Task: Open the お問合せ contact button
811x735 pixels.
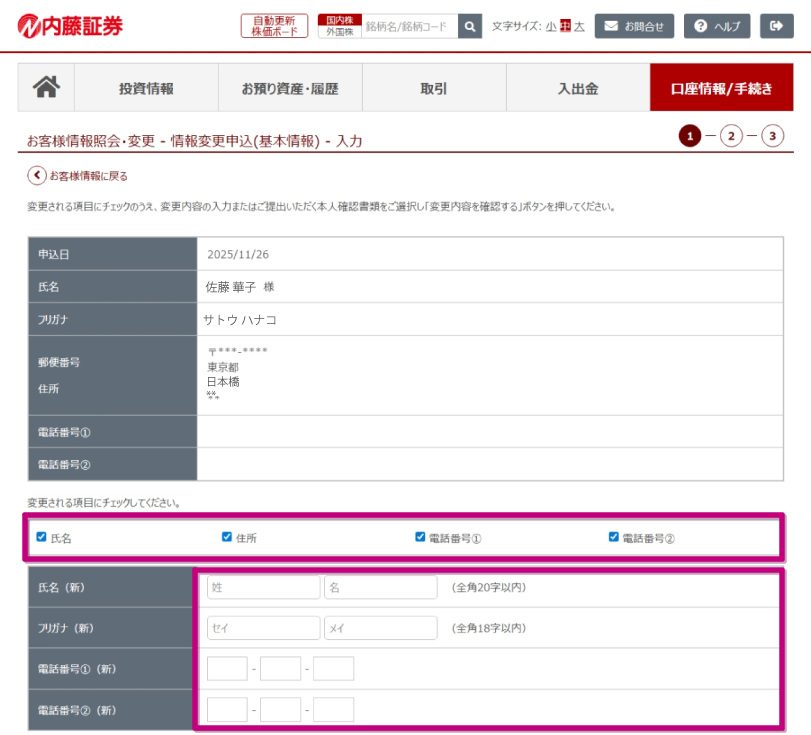Action: [x=634, y=26]
